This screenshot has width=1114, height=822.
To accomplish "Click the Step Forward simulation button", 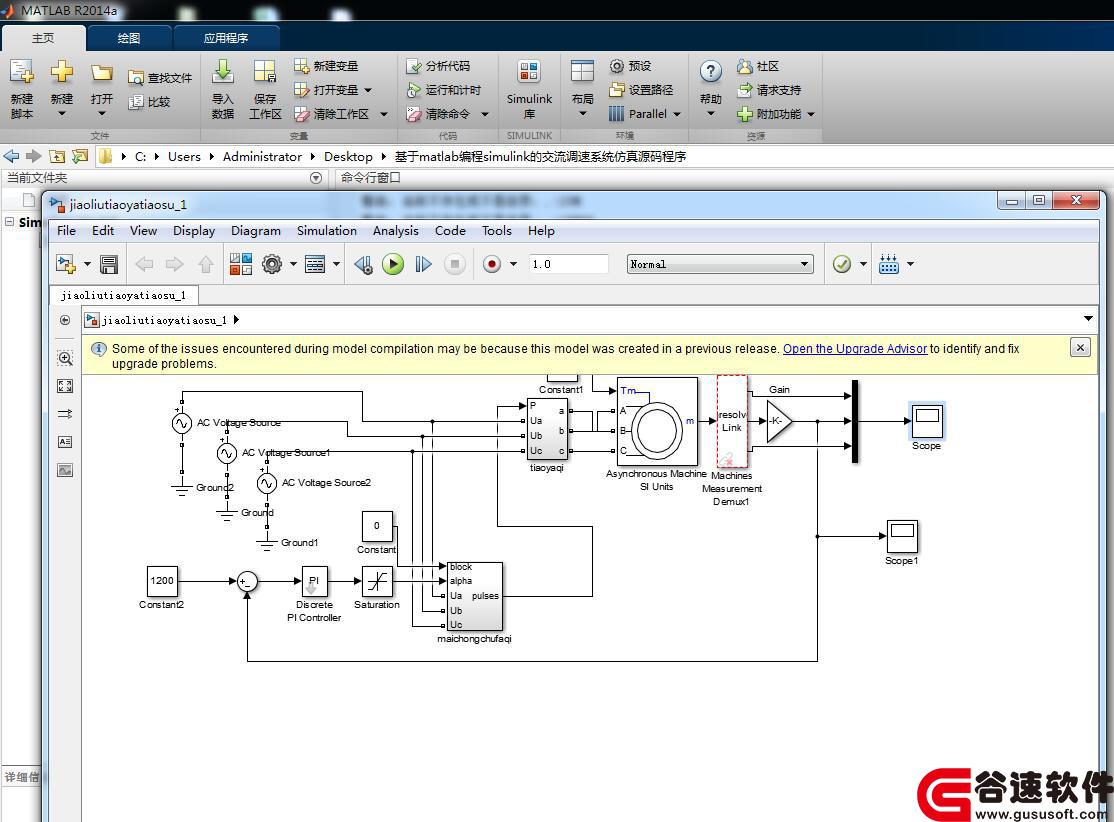I will pos(423,264).
